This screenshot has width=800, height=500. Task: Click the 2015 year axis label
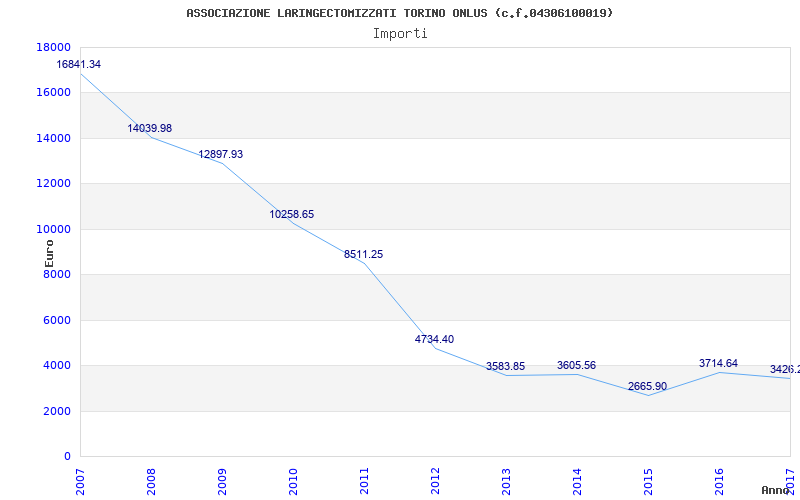(x=647, y=482)
